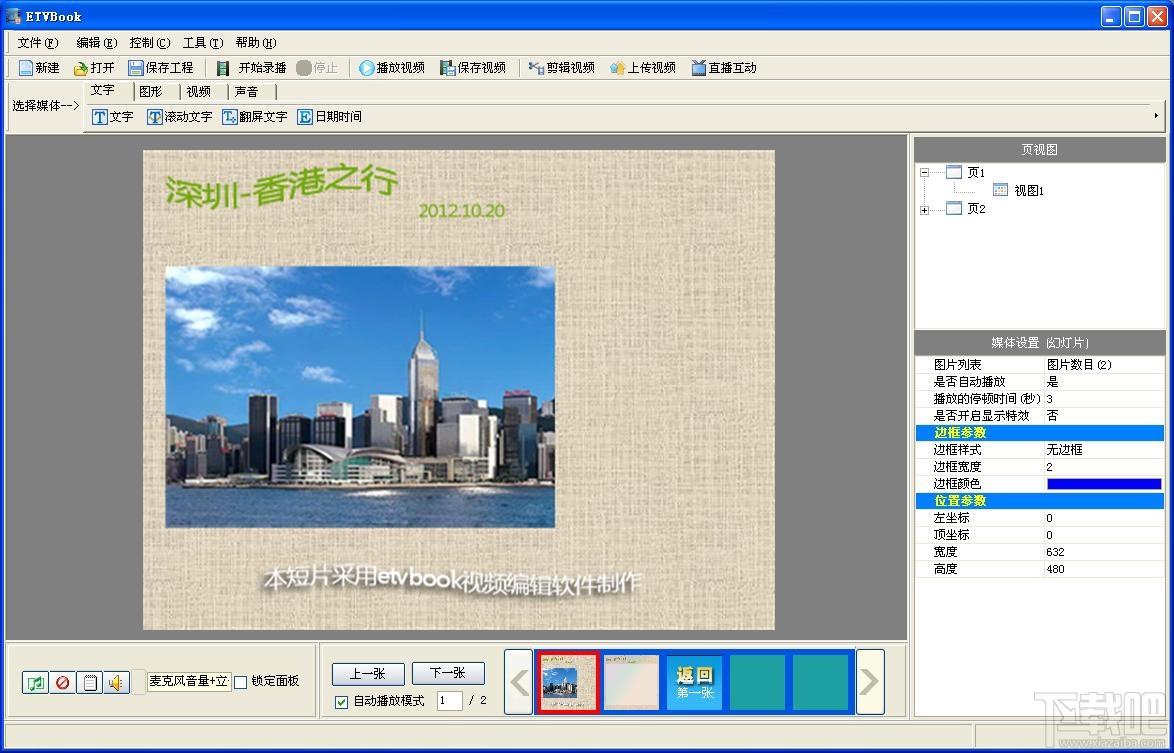Insert 翻屏文字 flip-screen text
Image resolution: width=1174 pixels, height=753 pixels.
click(255, 117)
